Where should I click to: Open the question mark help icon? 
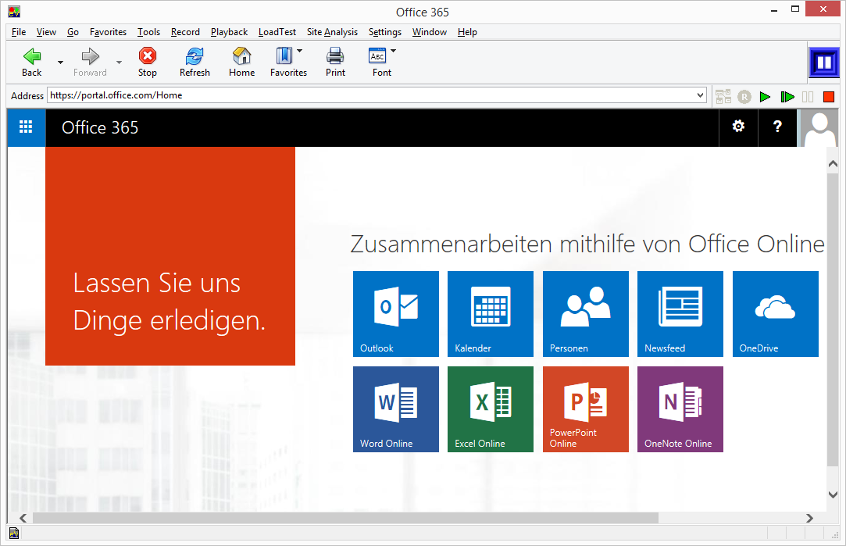click(x=777, y=127)
